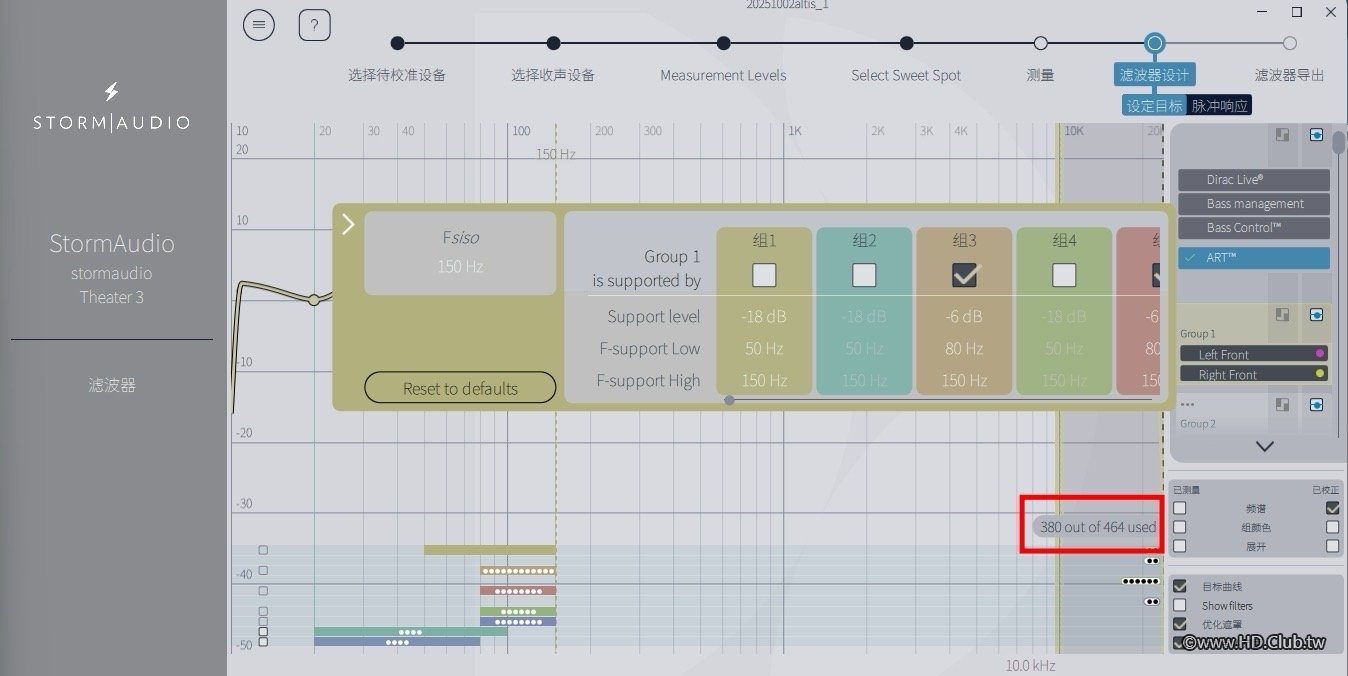Viewport: 1348px width, 676px height.
Task: Toggle 频谱 corrected checkbox on right
Action: coord(1332,508)
